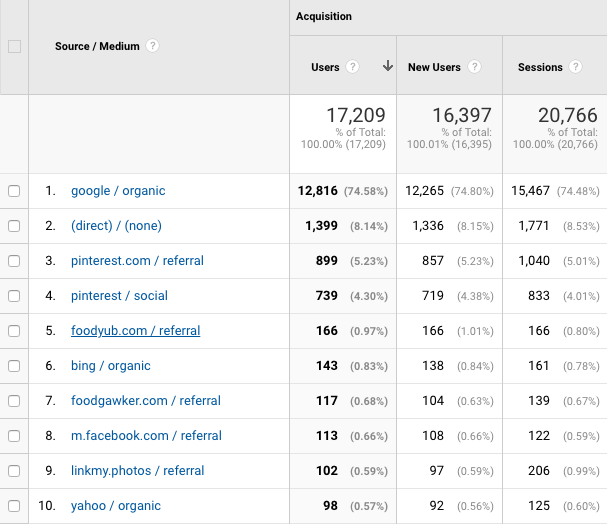The width and height of the screenshot is (607, 524).
Task: Sort by the Users column header
Action: coord(325,67)
